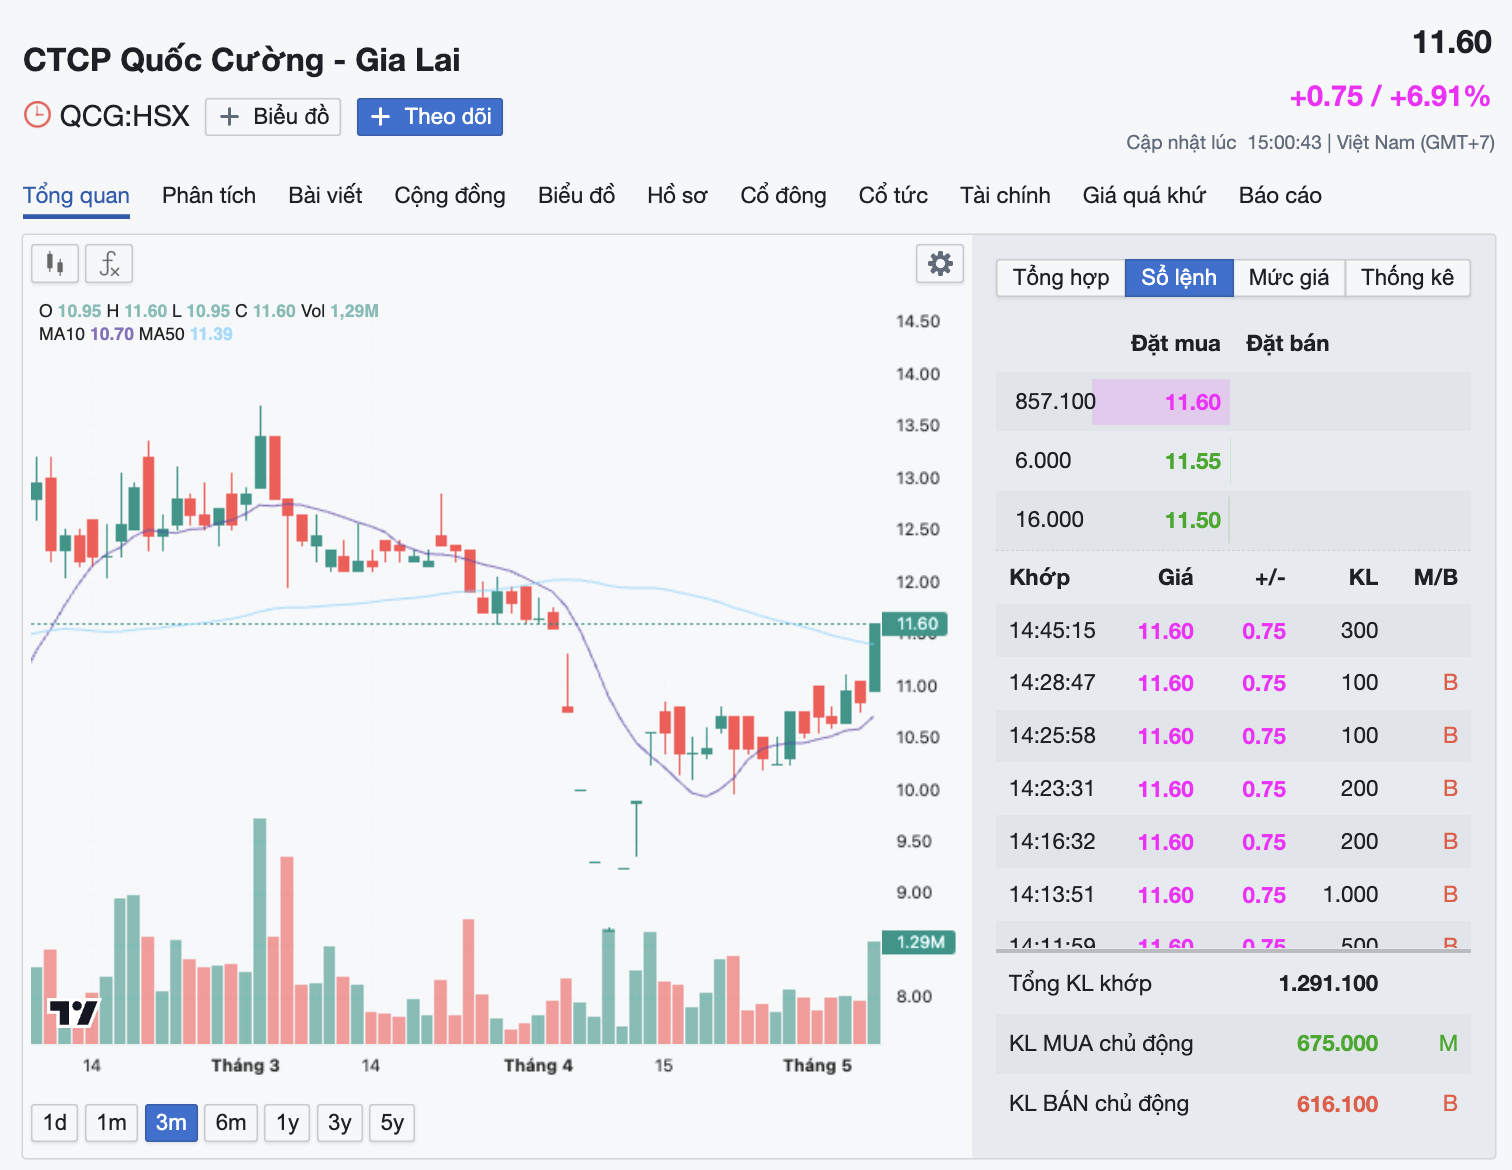Image resolution: width=1512 pixels, height=1170 pixels.
Task: Click the clock icon beside QCG:HSX
Action: [x=37, y=116]
